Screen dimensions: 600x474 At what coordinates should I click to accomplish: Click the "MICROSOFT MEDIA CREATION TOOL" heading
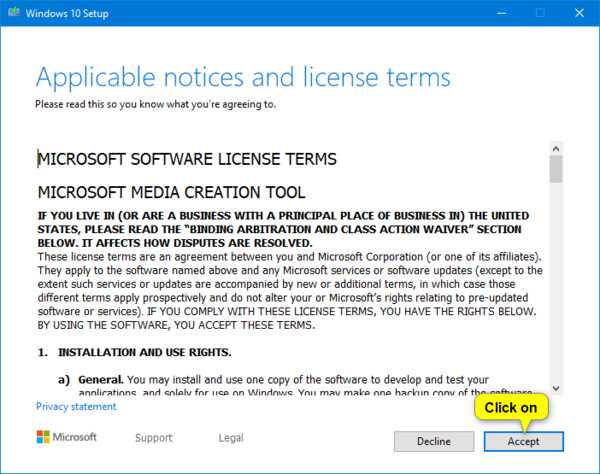[171, 192]
